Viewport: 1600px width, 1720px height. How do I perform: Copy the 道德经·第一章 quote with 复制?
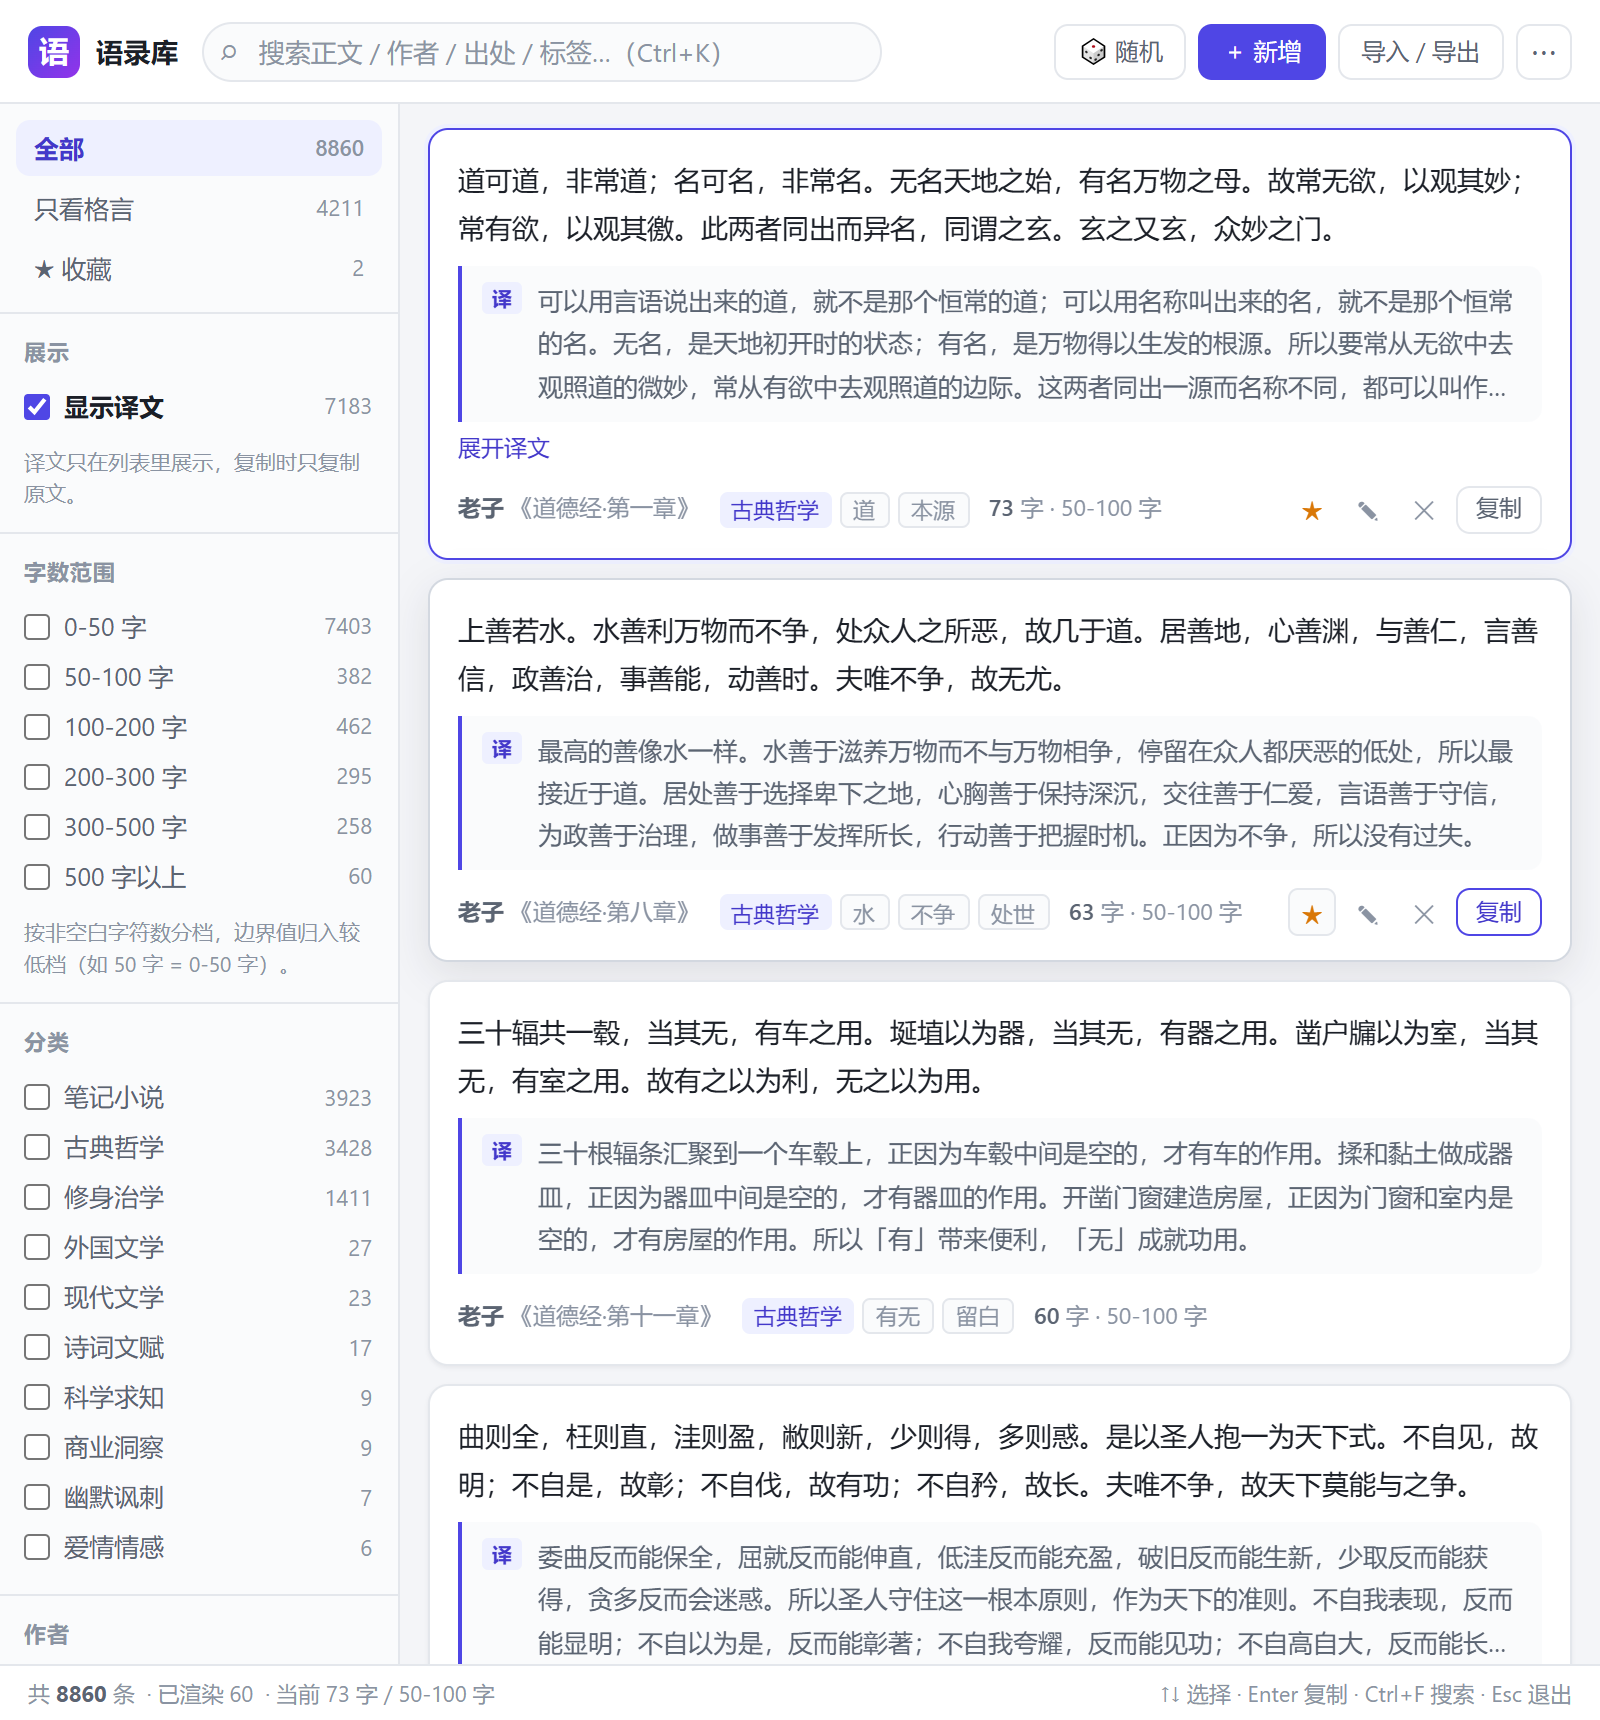pos(1498,509)
